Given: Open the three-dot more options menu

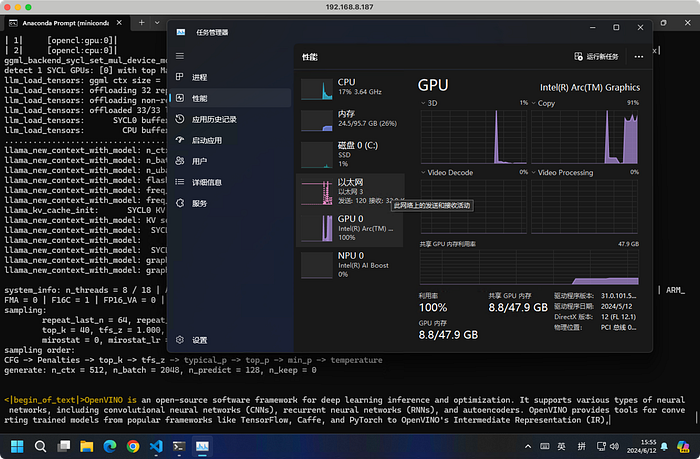Looking at the screenshot, I should (x=639, y=57).
